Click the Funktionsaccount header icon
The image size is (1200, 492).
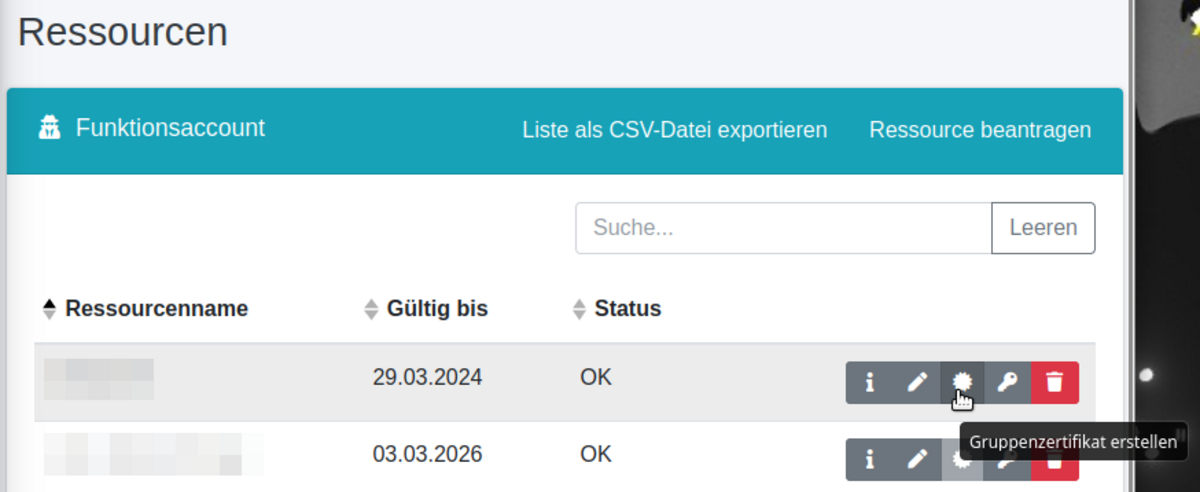[x=50, y=129]
